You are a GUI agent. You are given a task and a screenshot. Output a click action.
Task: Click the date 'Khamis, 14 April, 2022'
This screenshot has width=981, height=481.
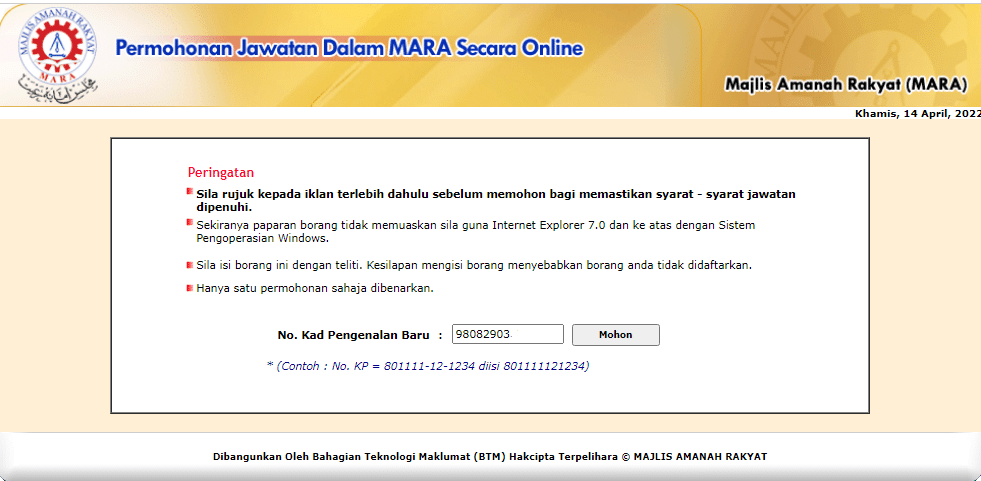click(x=917, y=114)
